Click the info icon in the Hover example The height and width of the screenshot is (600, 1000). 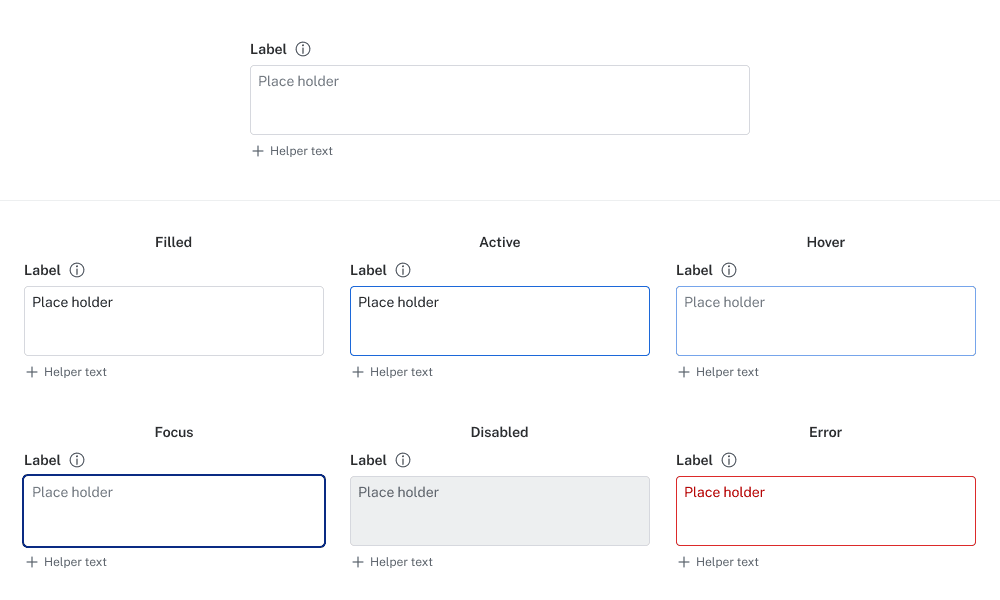coord(729,270)
